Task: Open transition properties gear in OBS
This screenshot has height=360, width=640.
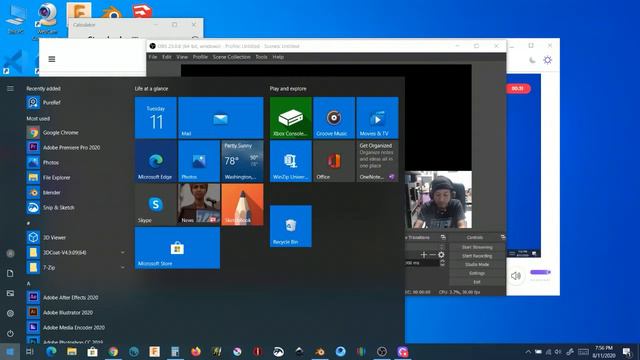Action: 441,255
